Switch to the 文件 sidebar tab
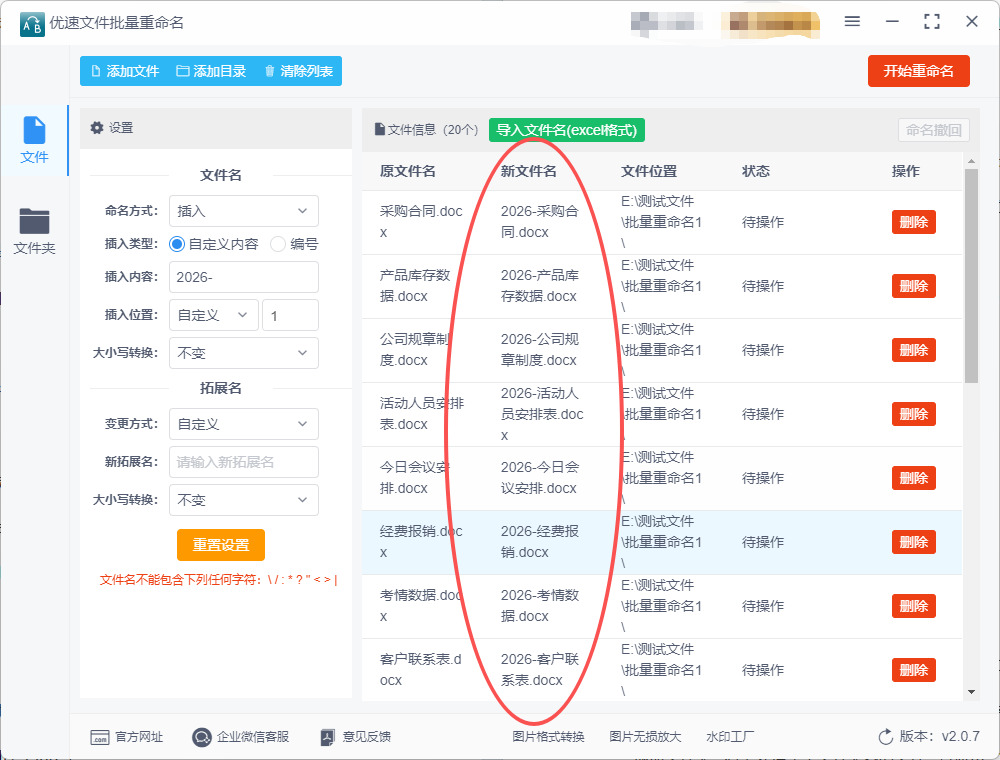1000x760 pixels. pyautogui.click(x=34, y=140)
